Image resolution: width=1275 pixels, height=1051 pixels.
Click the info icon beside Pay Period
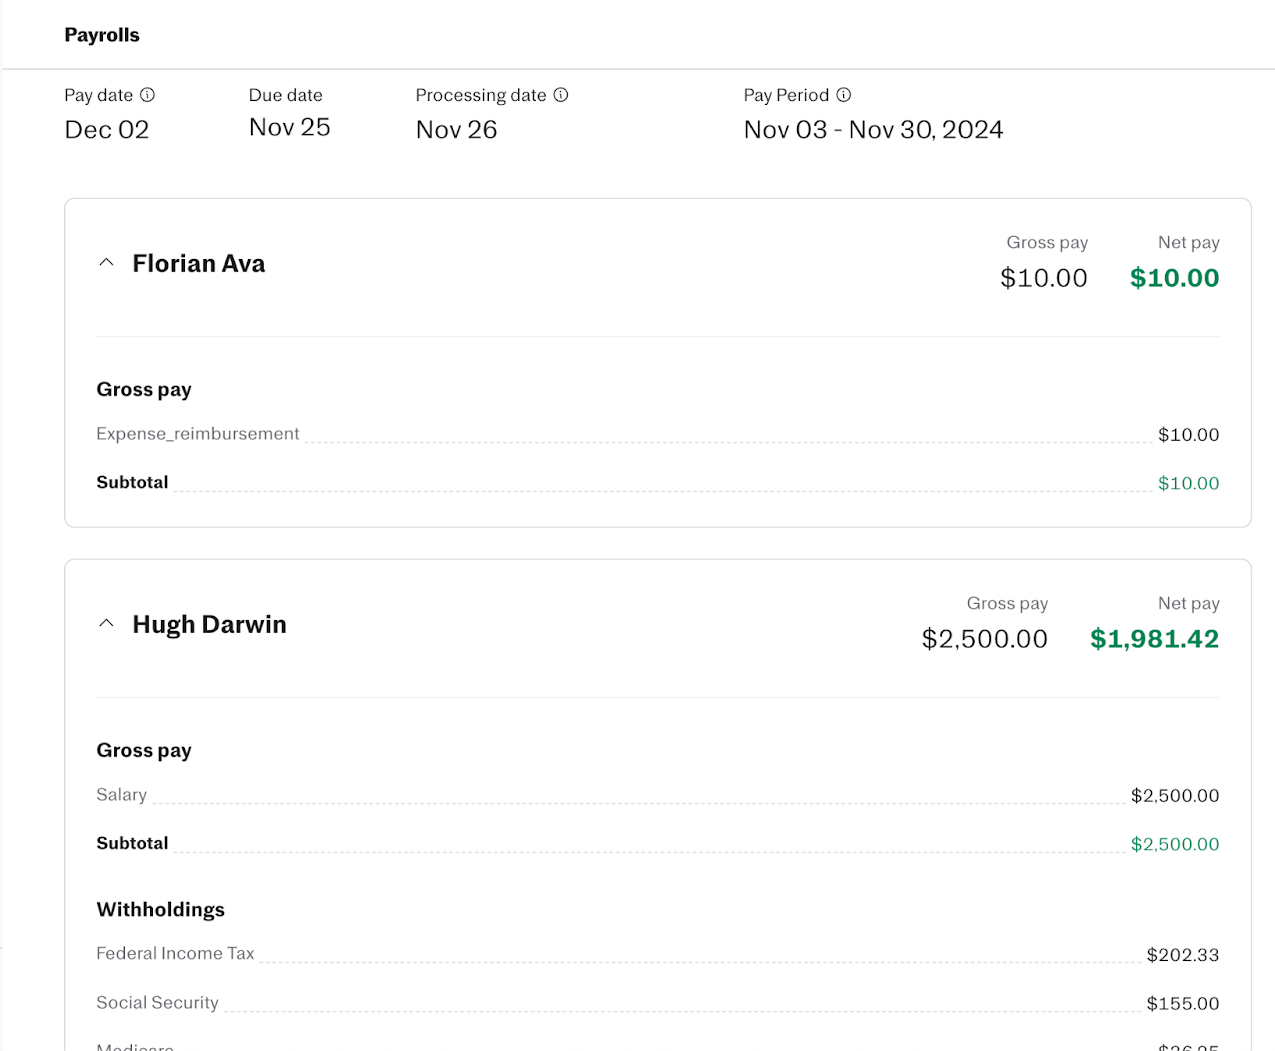pos(844,95)
